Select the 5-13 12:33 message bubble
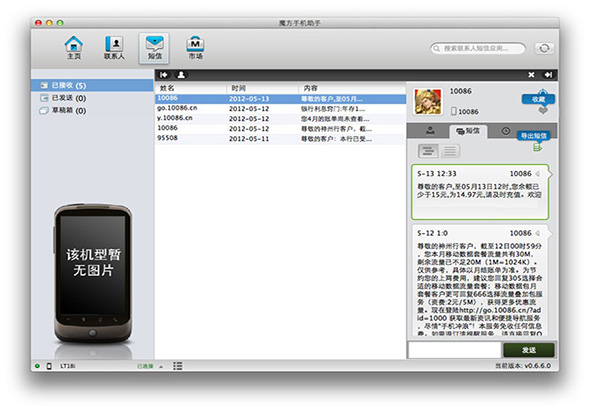 pos(480,192)
